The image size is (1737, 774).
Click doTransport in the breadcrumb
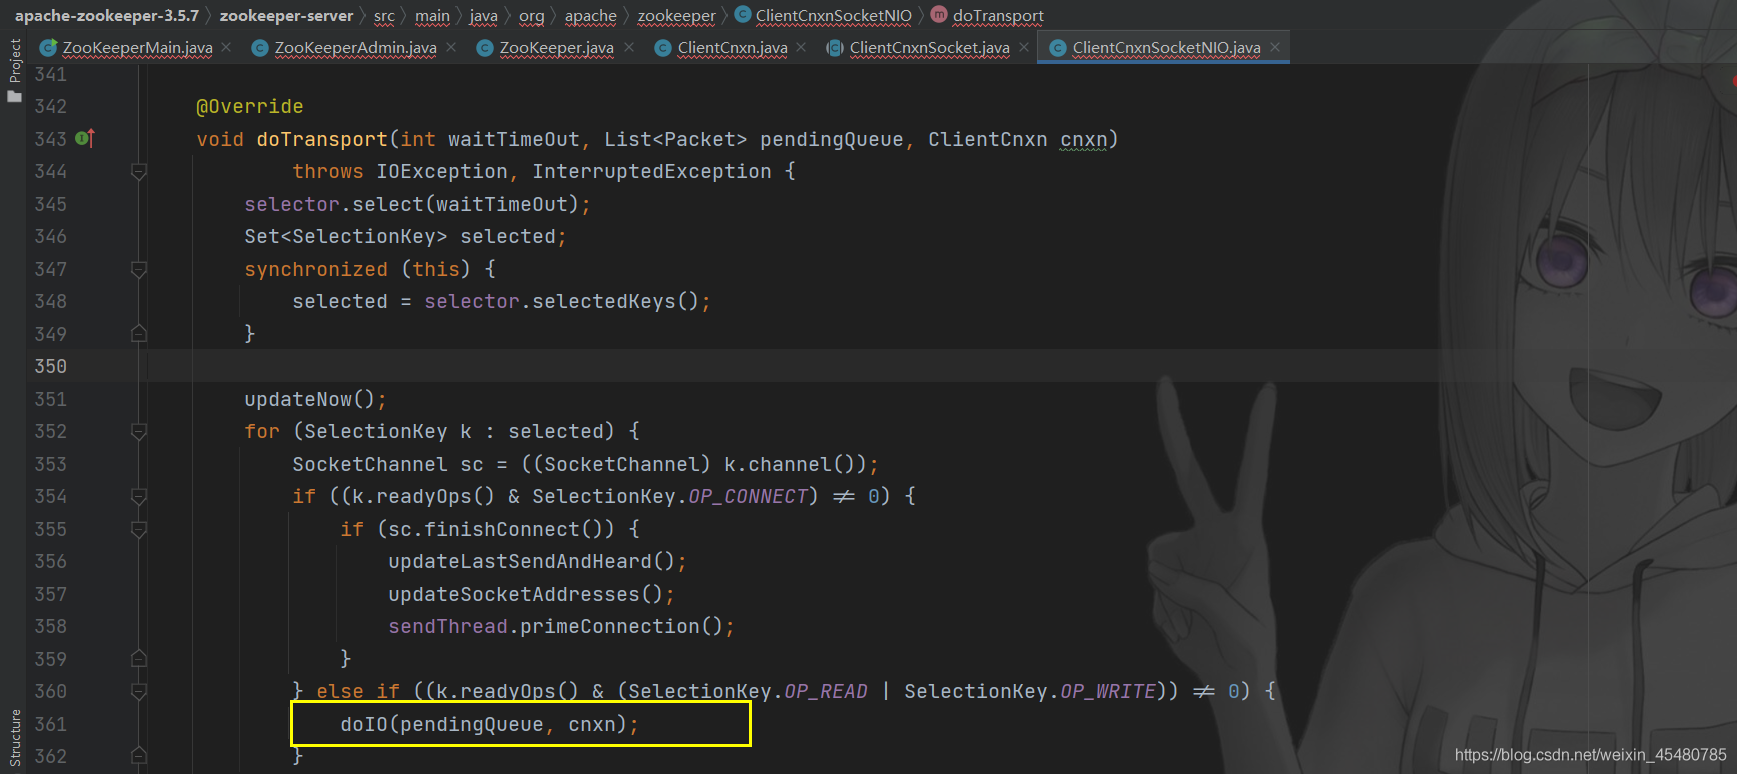pyautogui.click(x=998, y=15)
